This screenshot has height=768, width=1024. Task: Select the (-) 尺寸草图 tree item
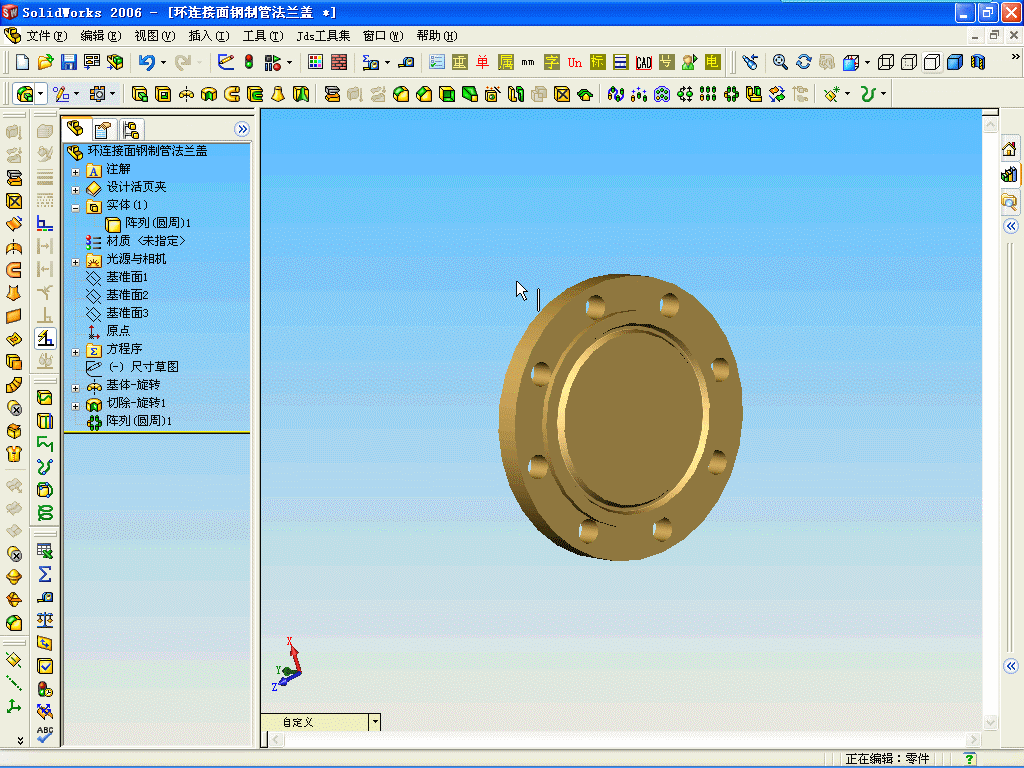(132, 367)
